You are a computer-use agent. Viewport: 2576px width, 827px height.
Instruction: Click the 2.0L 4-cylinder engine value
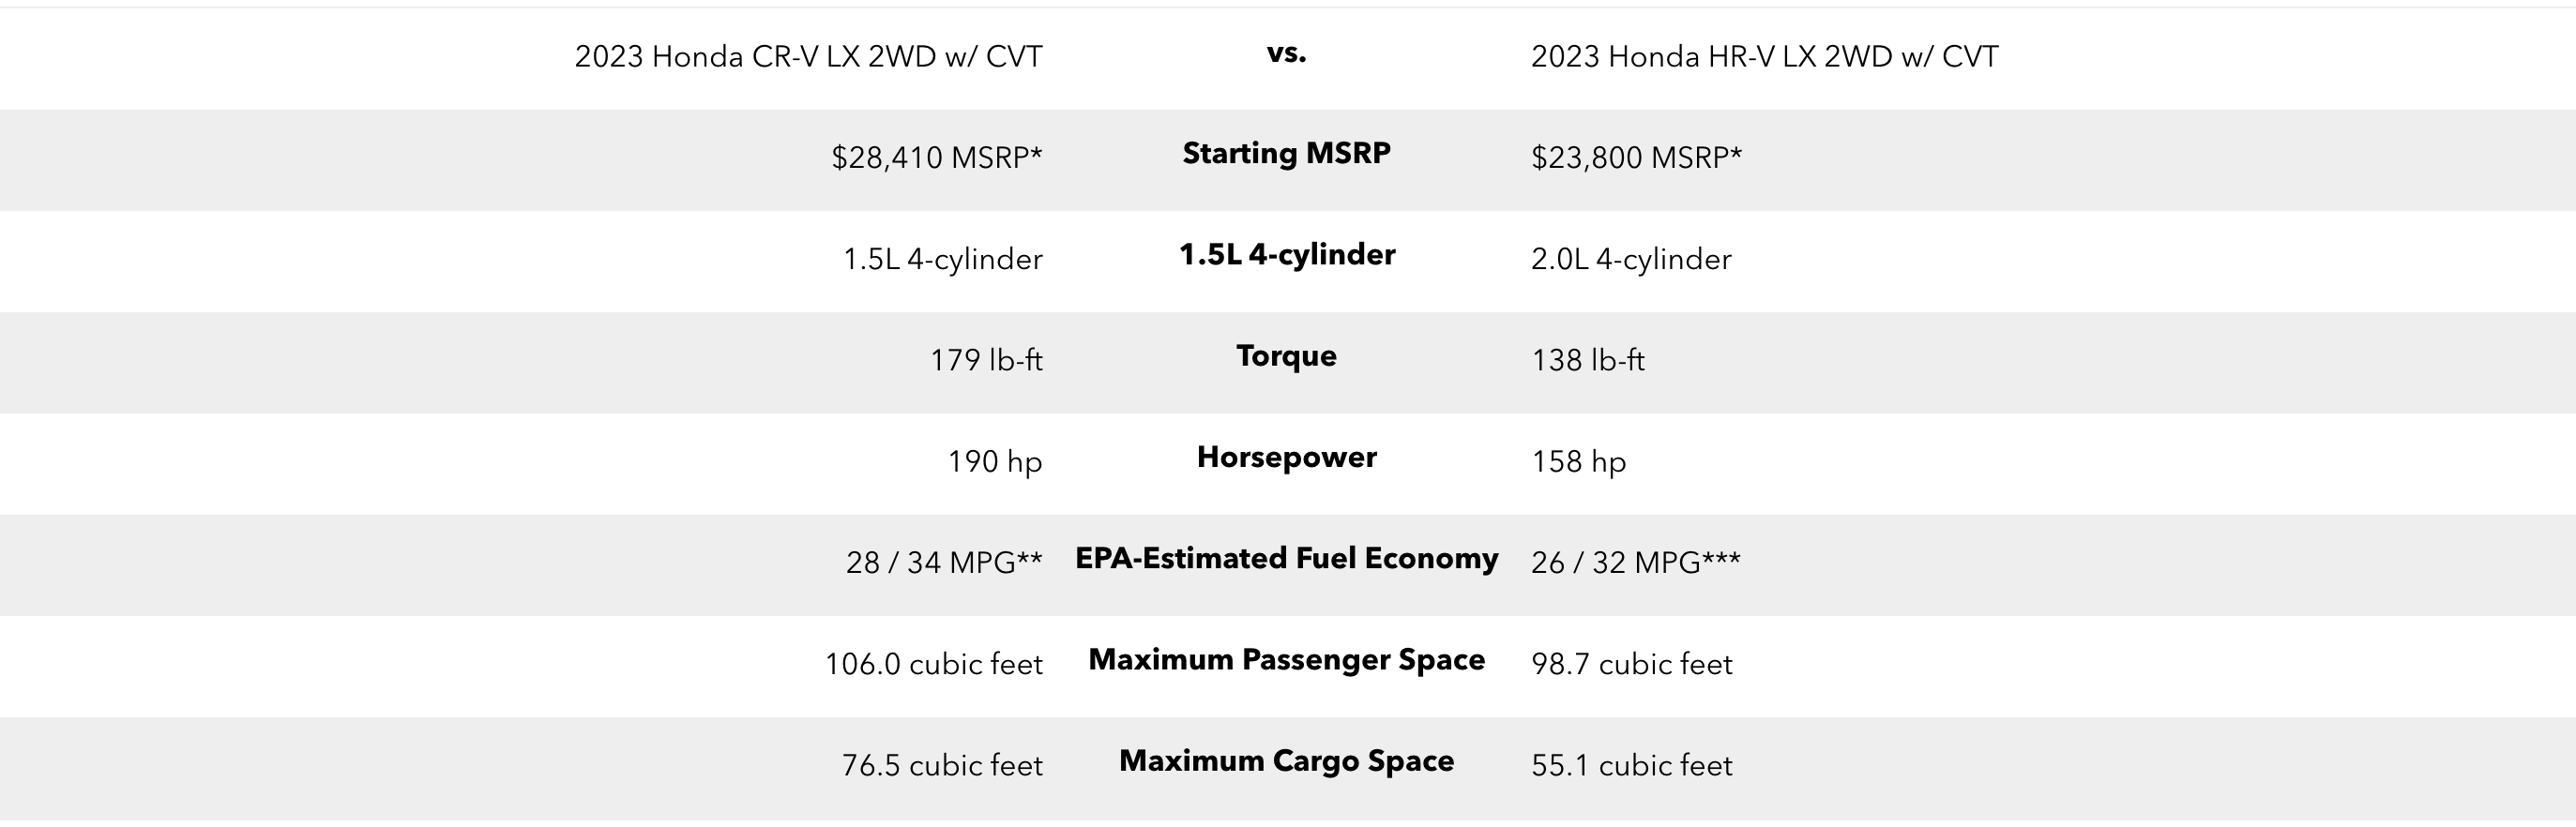[x=1631, y=260]
